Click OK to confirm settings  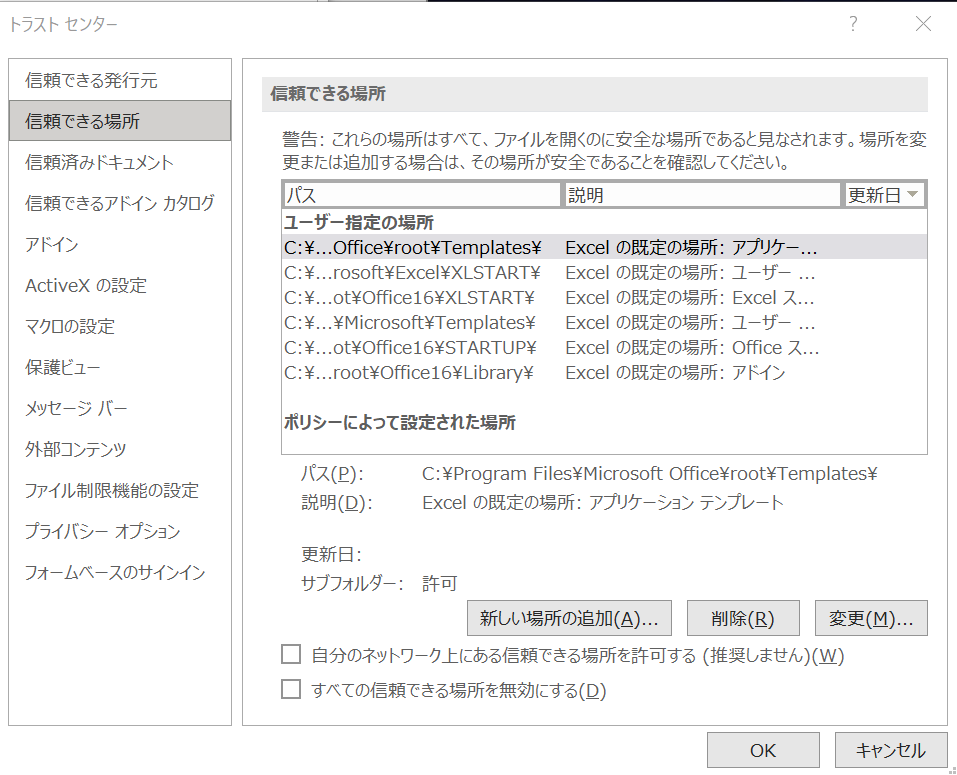763,750
